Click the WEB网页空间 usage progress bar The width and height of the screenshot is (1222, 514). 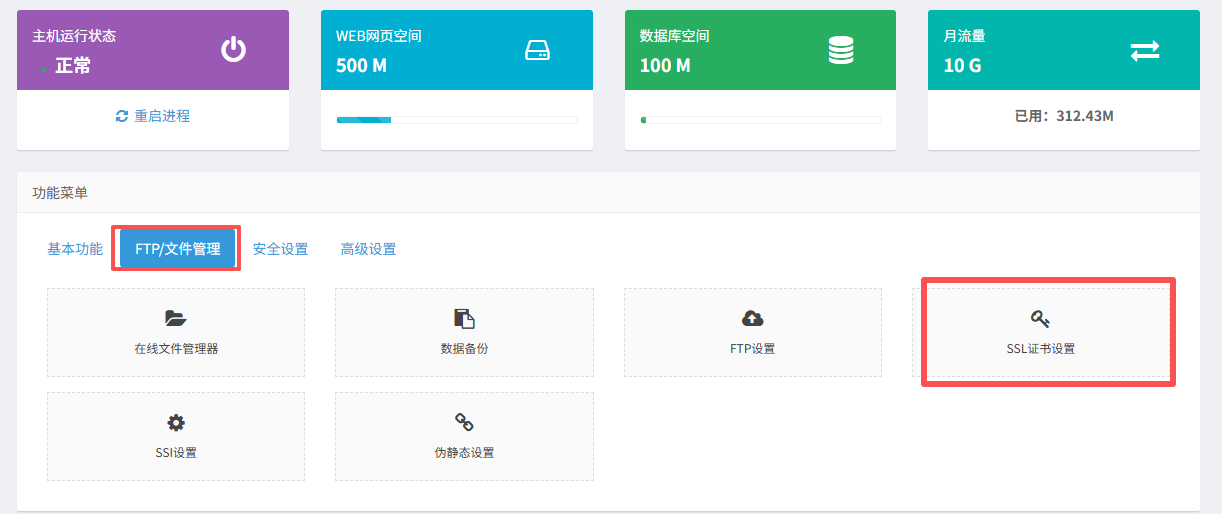(457, 120)
